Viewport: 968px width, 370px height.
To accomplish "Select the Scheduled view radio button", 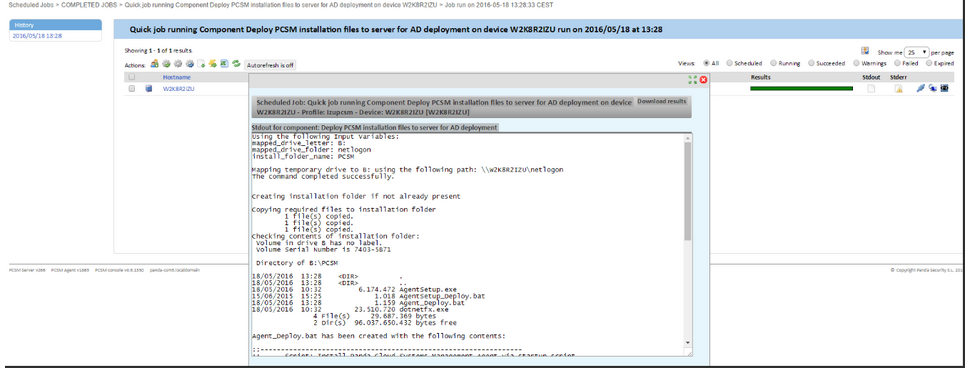I will (730, 63).
